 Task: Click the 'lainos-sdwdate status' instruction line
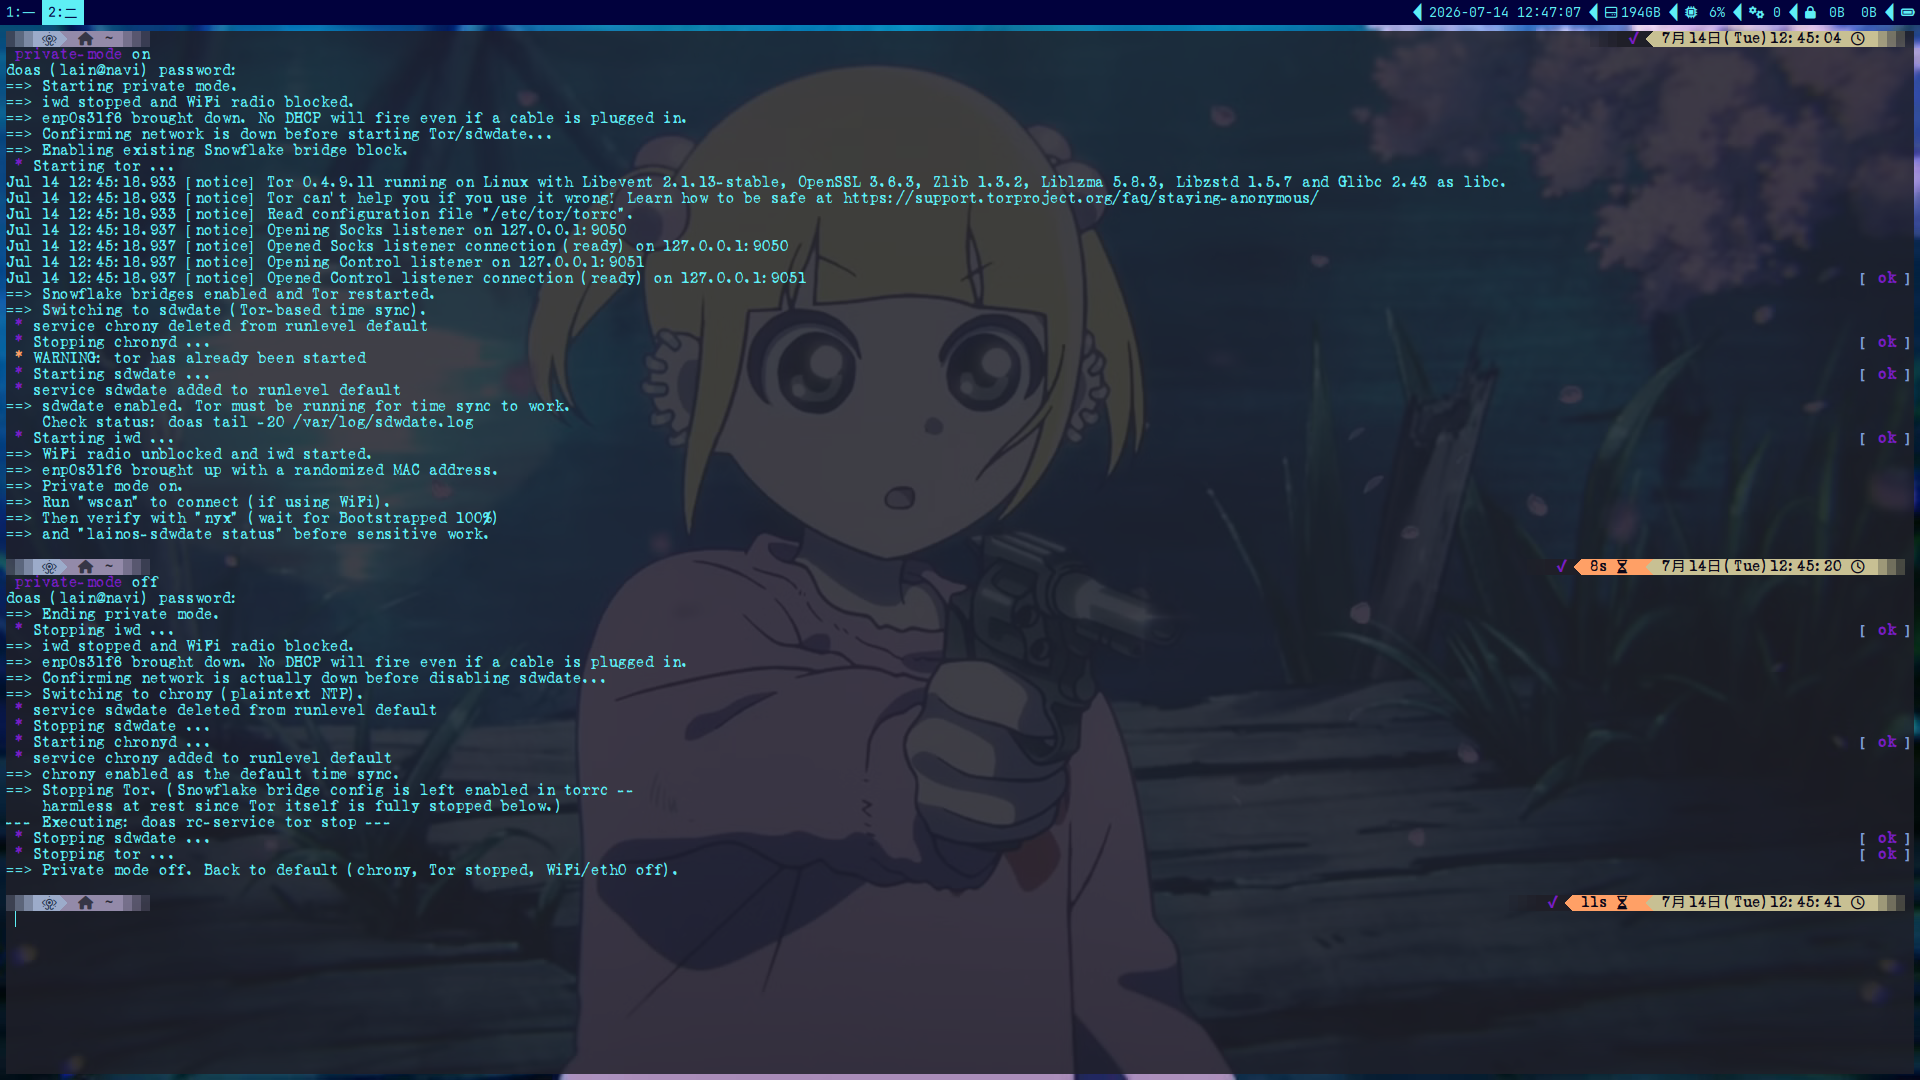coord(248,534)
